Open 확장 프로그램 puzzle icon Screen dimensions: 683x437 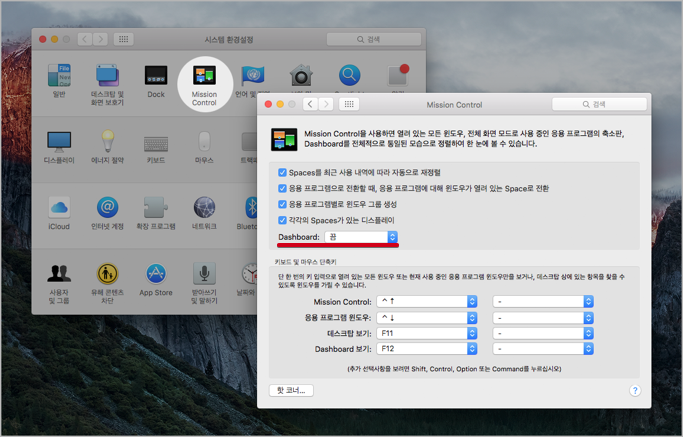pos(156,207)
